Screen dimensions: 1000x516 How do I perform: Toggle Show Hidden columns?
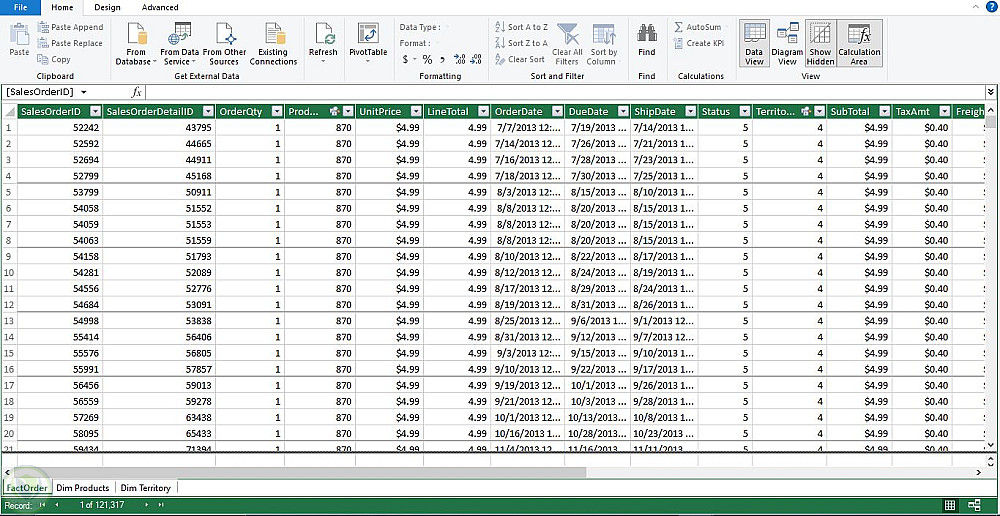[x=820, y=43]
